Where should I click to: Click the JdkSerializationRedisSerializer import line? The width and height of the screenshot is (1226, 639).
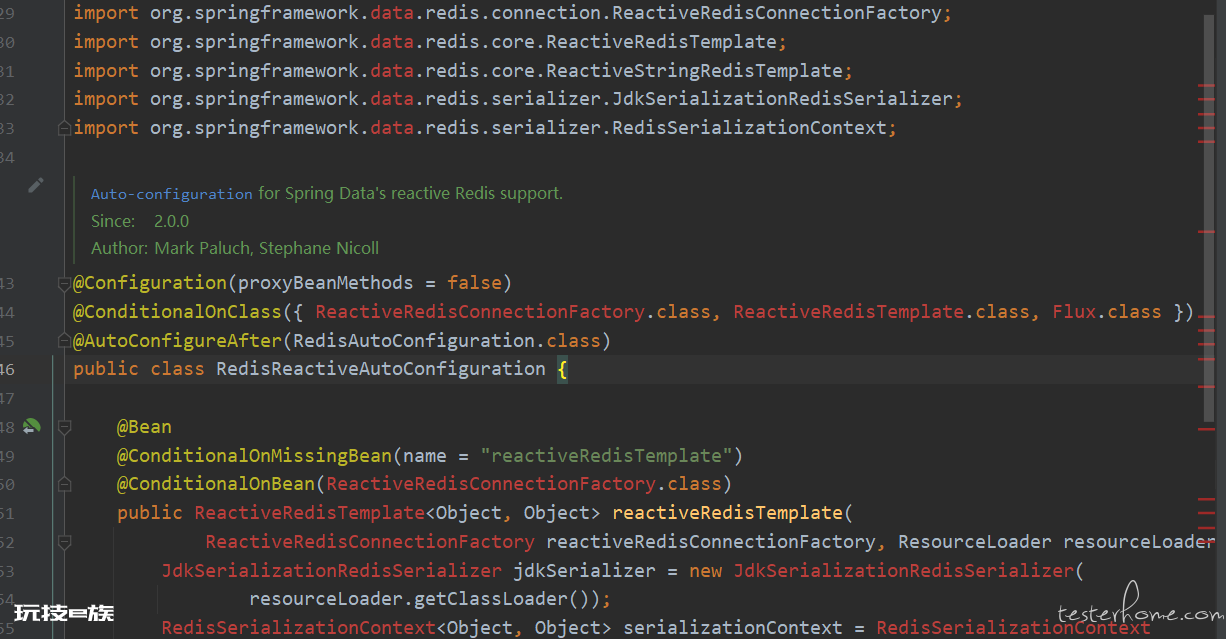pos(518,99)
